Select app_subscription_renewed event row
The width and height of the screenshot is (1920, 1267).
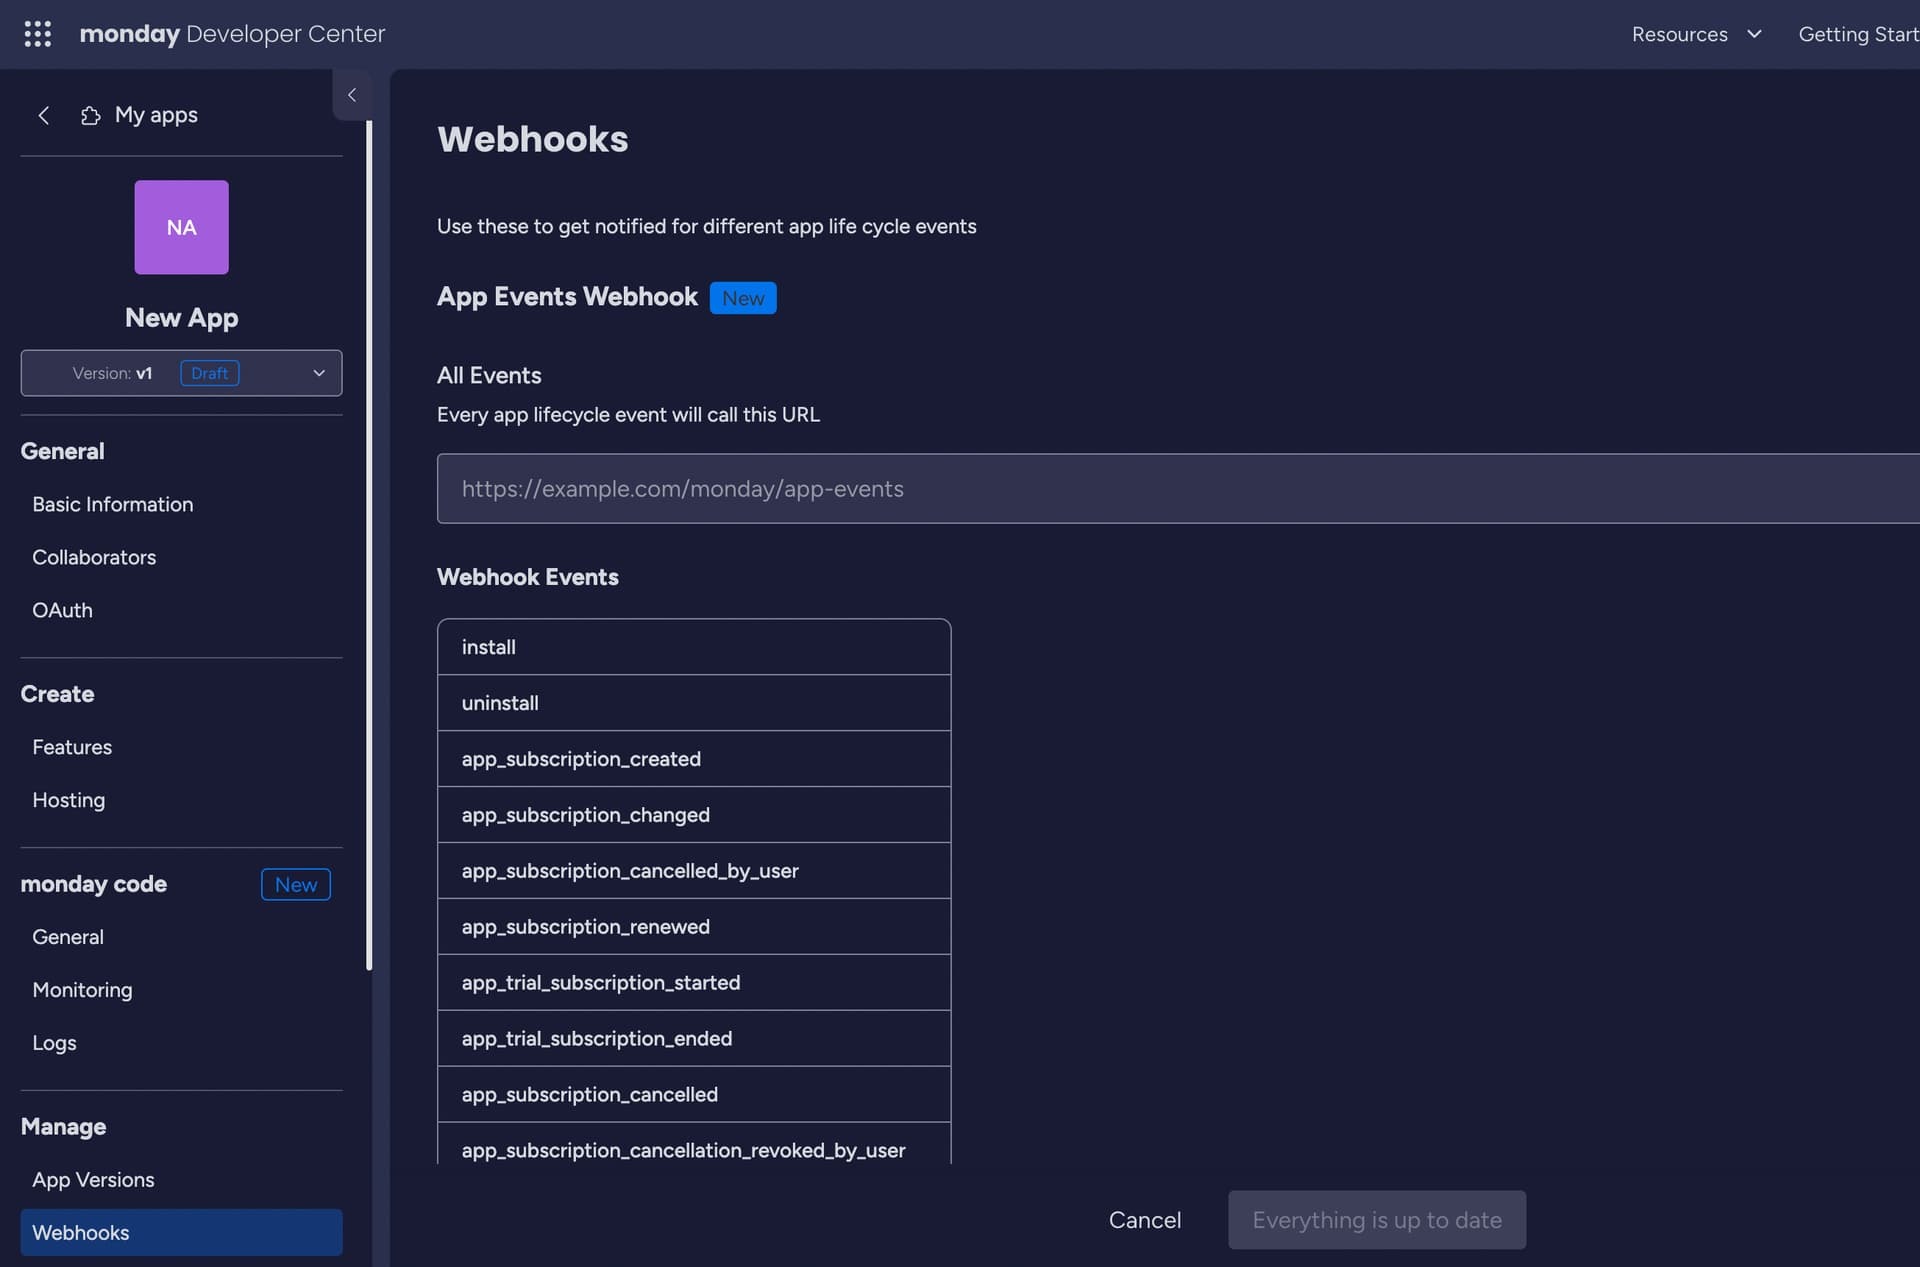pyautogui.click(x=694, y=927)
